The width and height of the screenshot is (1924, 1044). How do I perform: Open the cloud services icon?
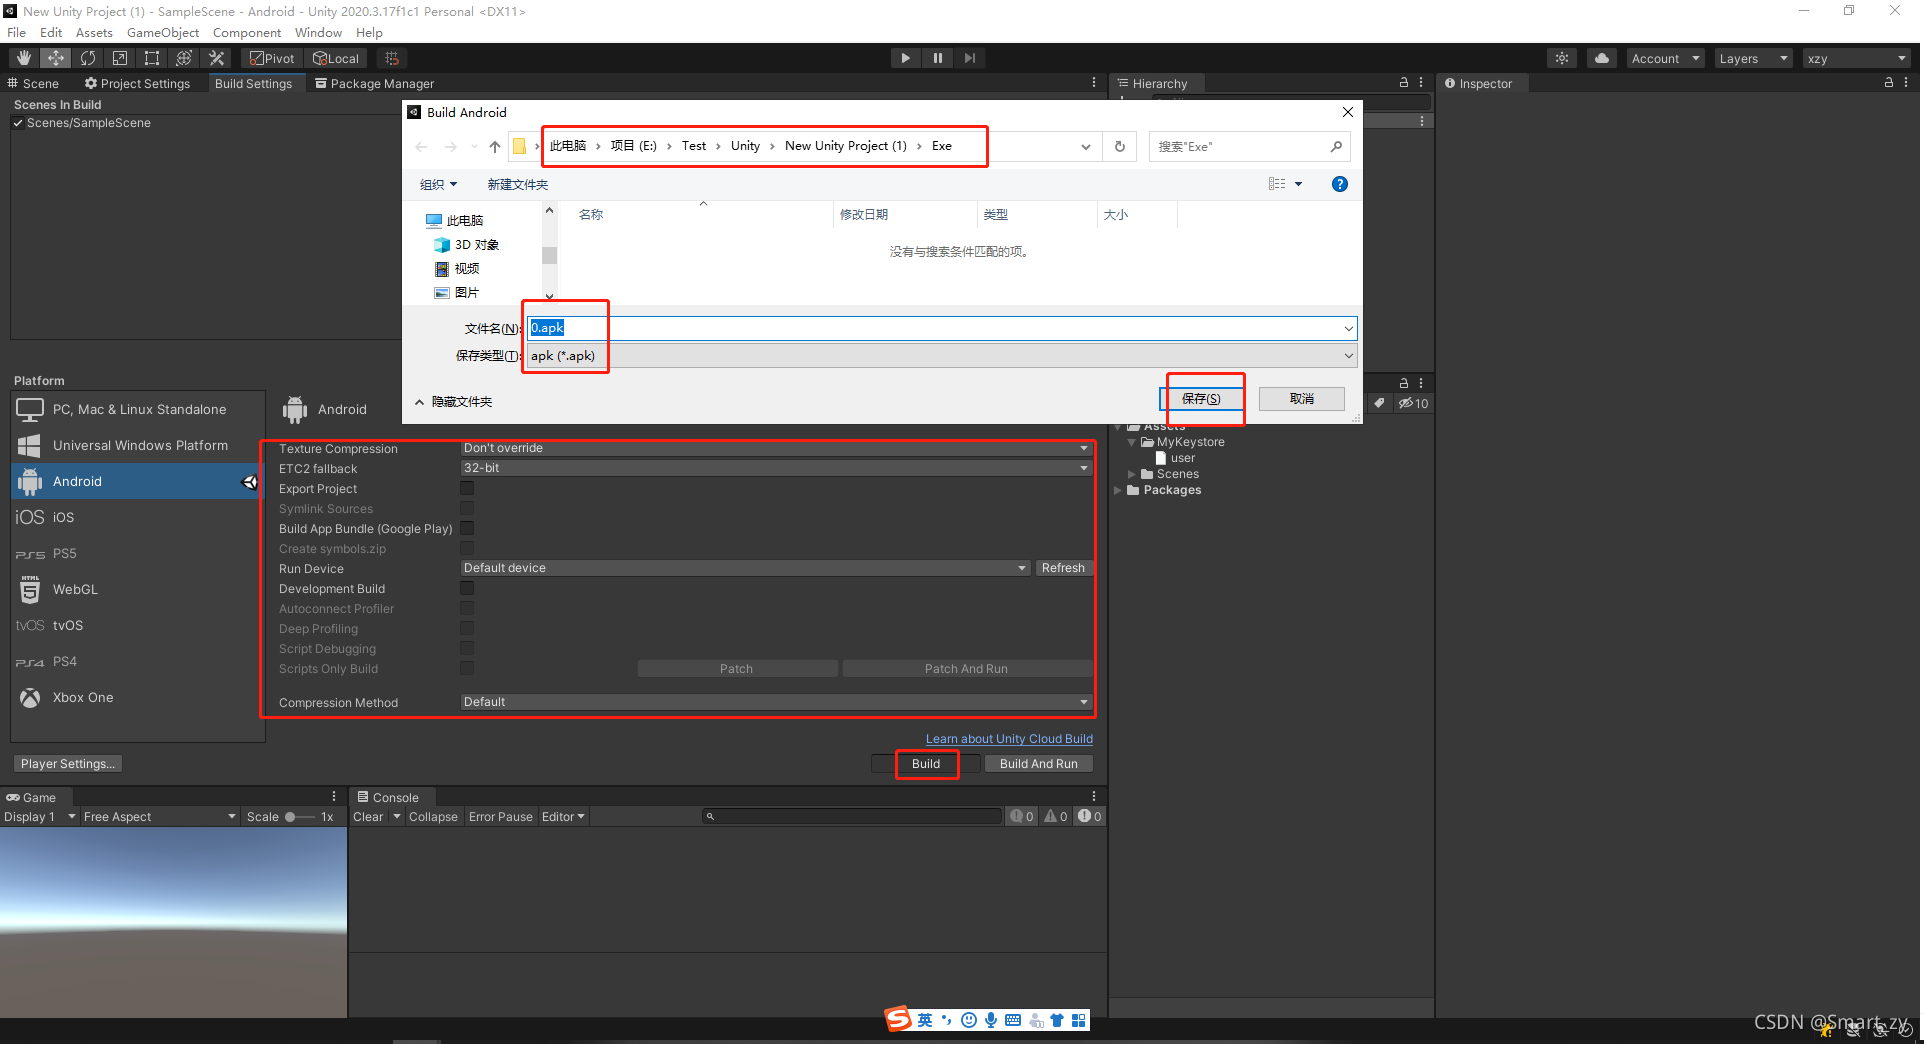pyautogui.click(x=1602, y=58)
